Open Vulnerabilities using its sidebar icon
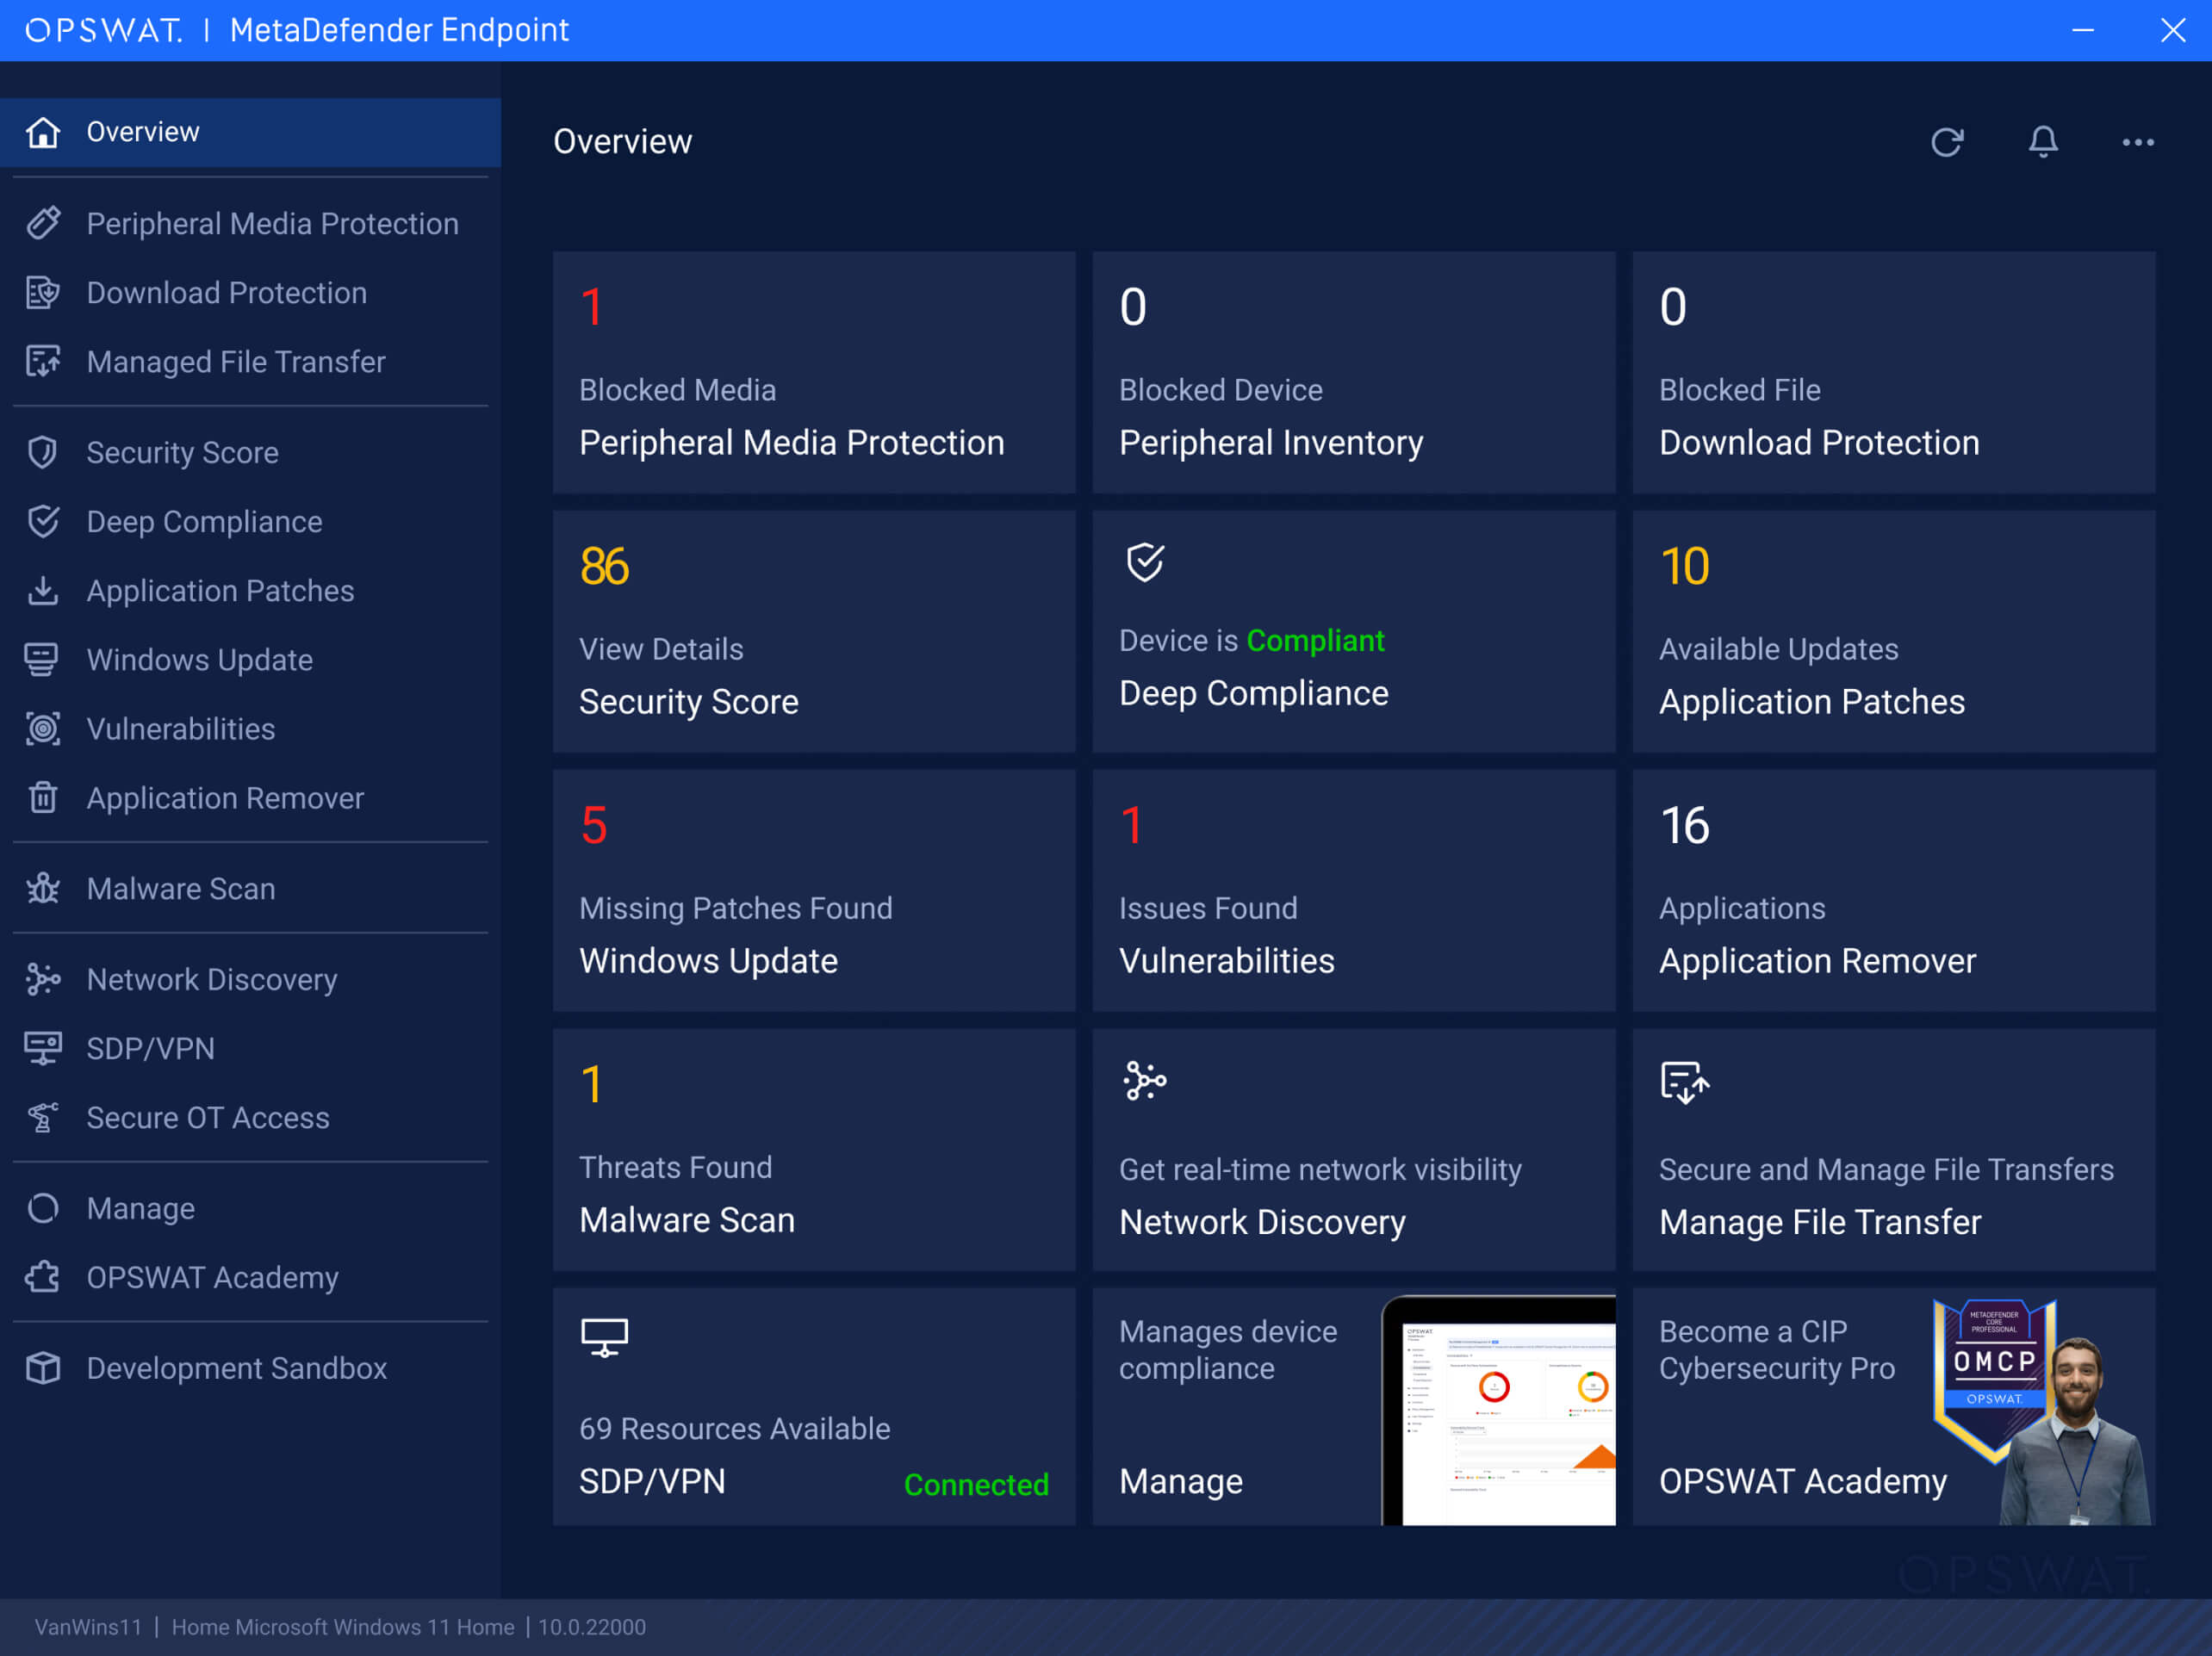 tap(44, 728)
